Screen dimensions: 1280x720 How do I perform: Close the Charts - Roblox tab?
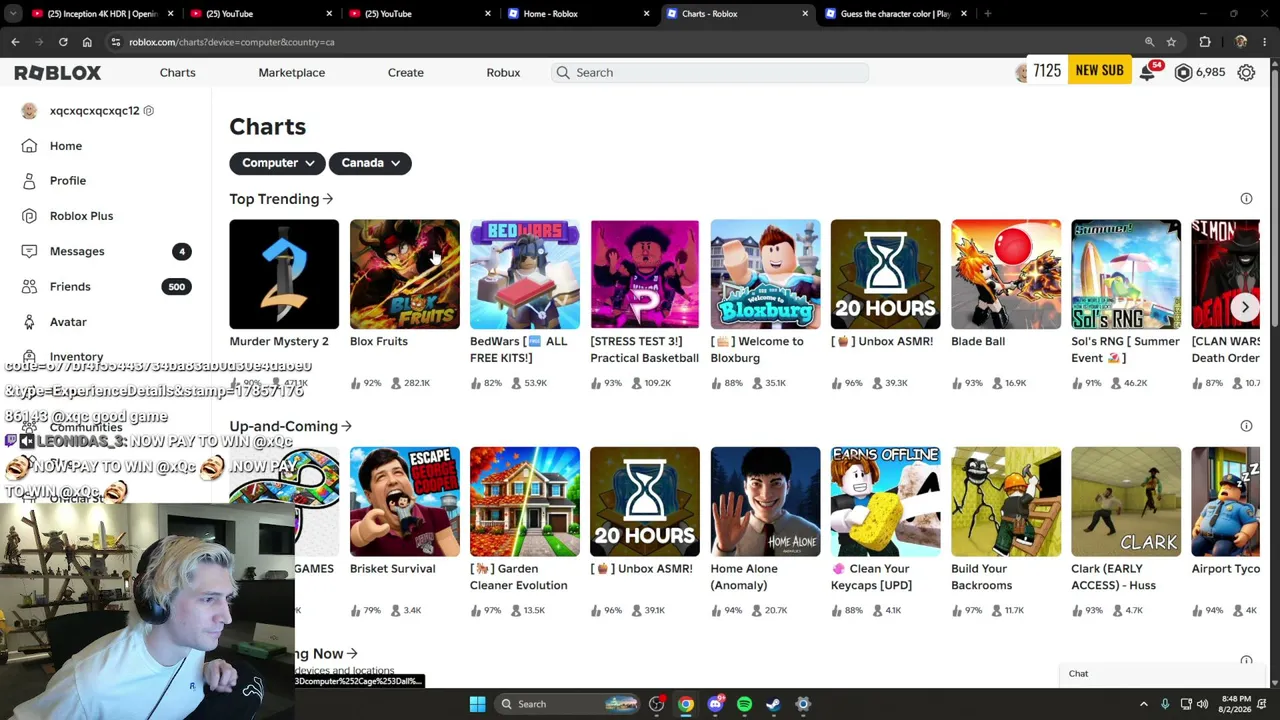pyautogui.click(x=805, y=14)
